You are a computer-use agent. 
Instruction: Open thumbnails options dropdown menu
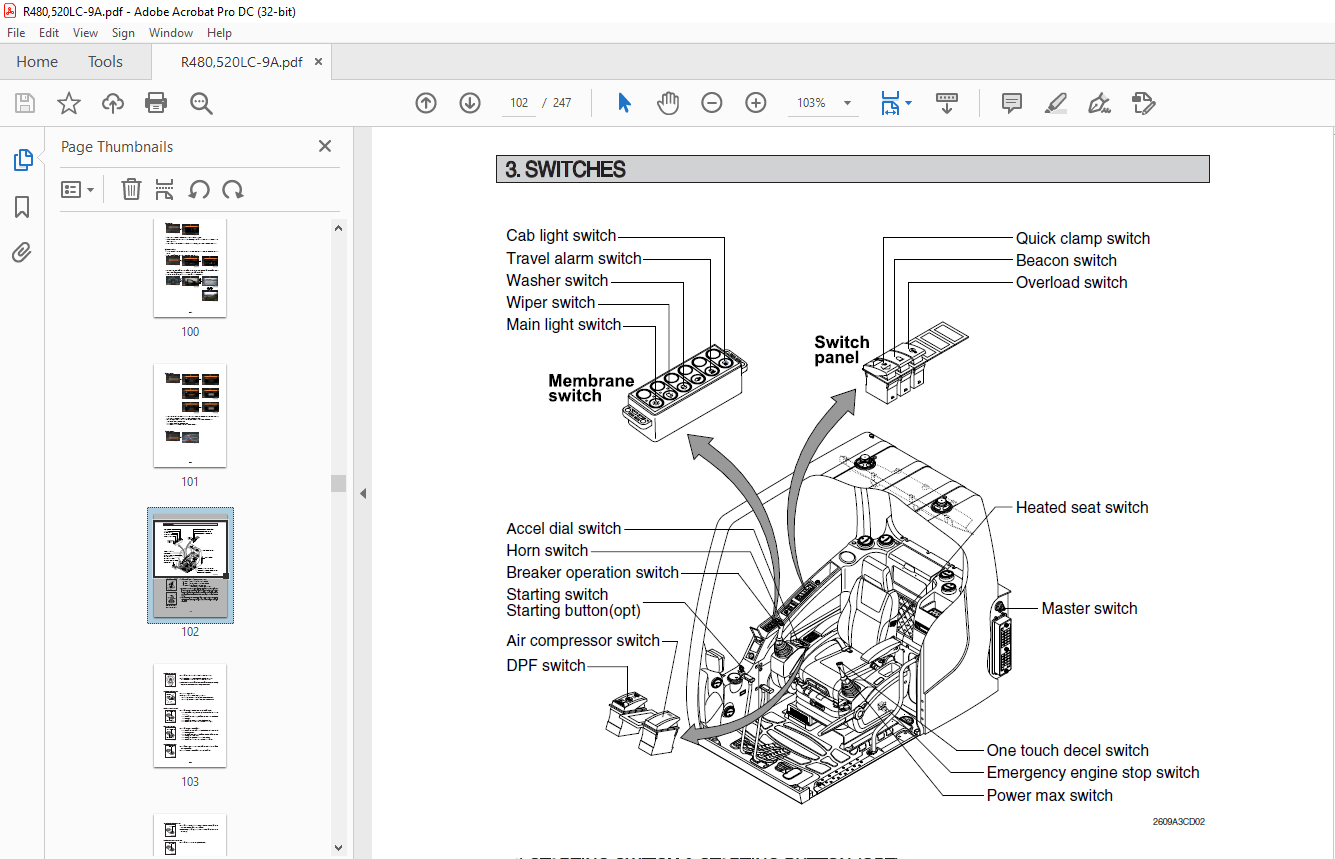tap(77, 189)
